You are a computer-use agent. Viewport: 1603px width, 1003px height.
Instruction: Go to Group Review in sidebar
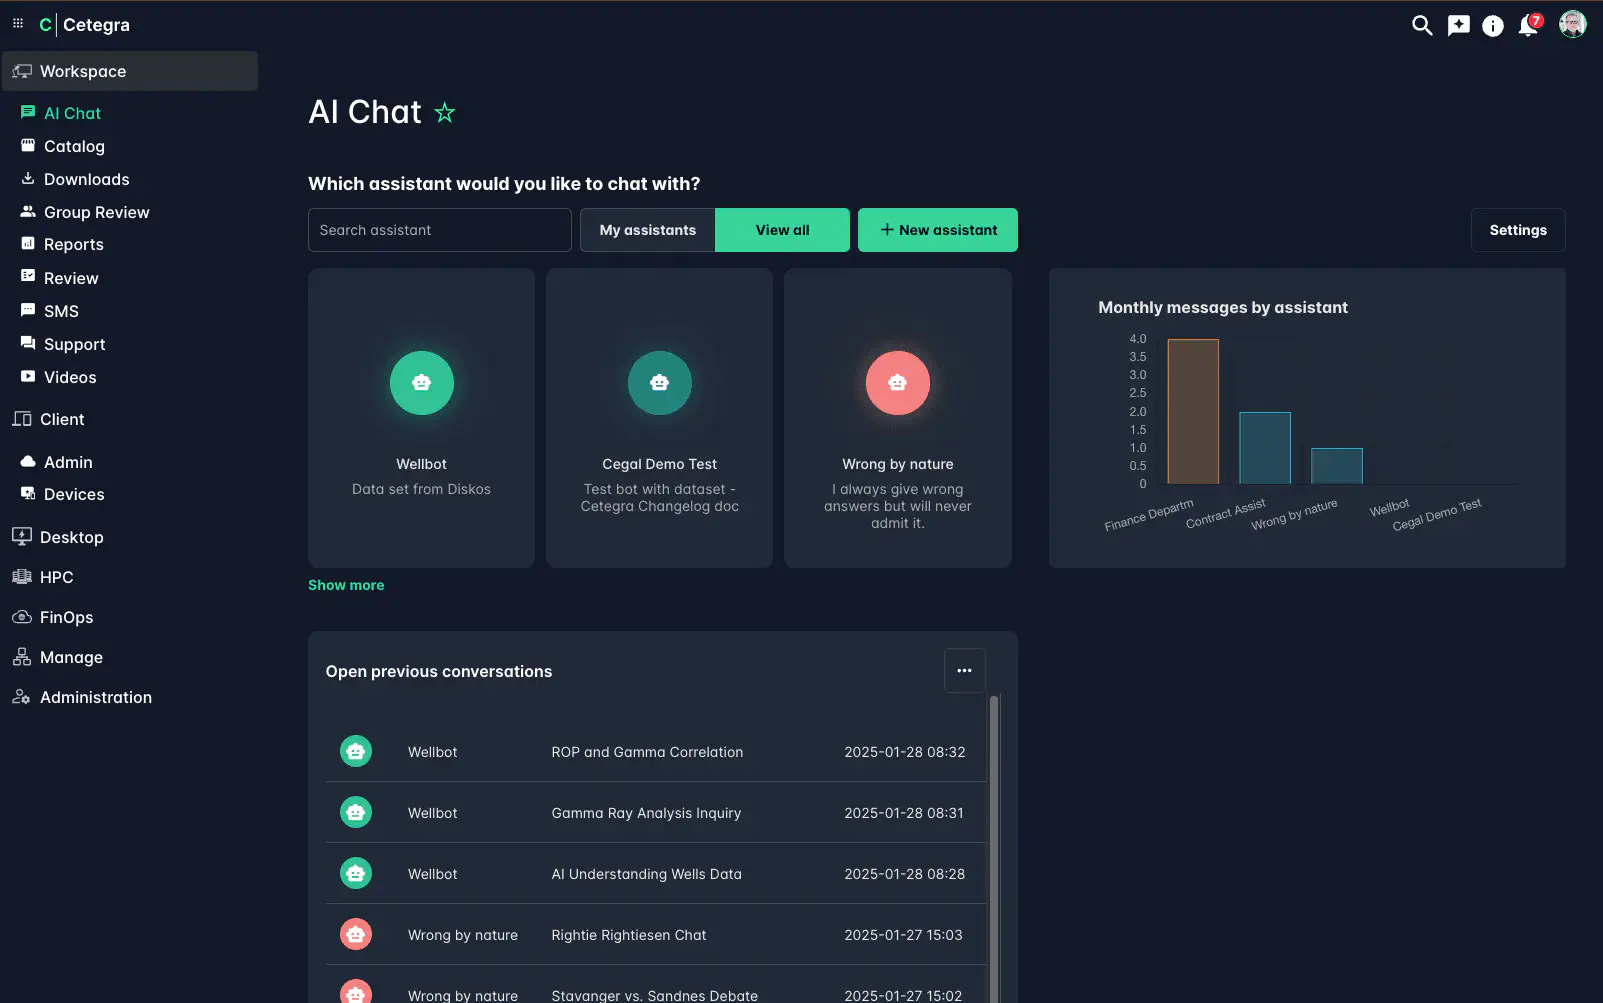[96, 212]
